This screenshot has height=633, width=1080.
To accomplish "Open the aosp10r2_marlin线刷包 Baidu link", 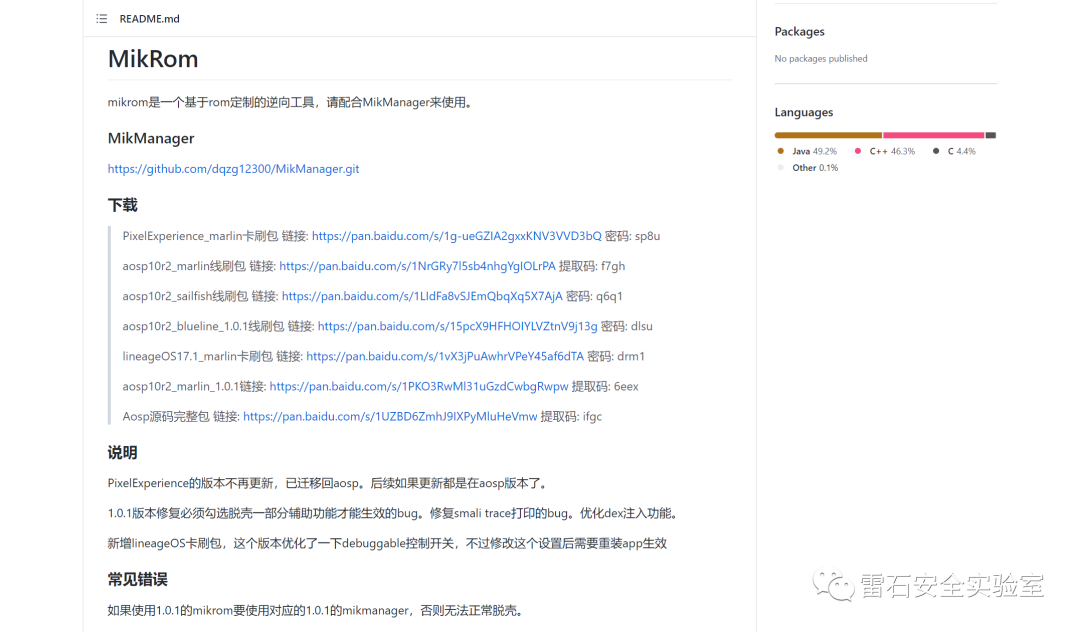I will (x=417, y=266).
